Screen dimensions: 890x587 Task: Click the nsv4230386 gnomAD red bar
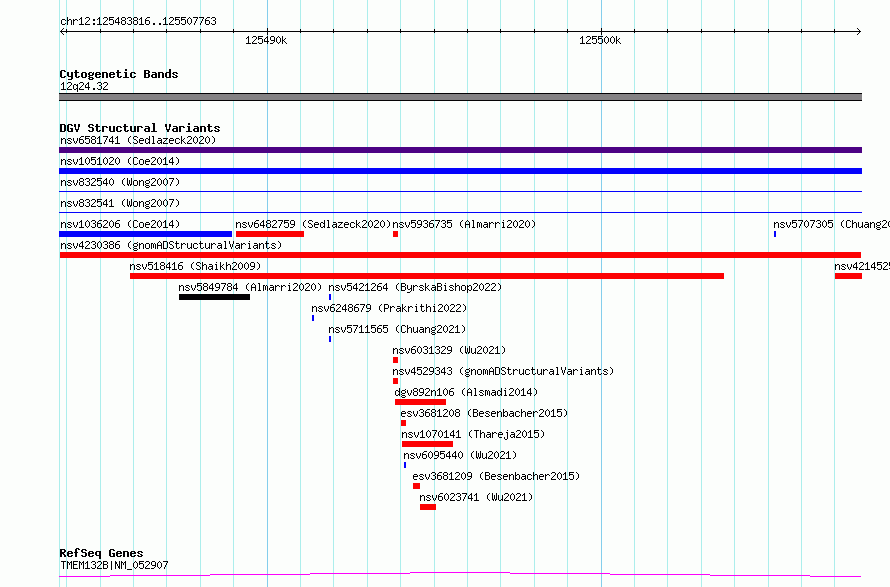pyautogui.click(x=460, y=255)
